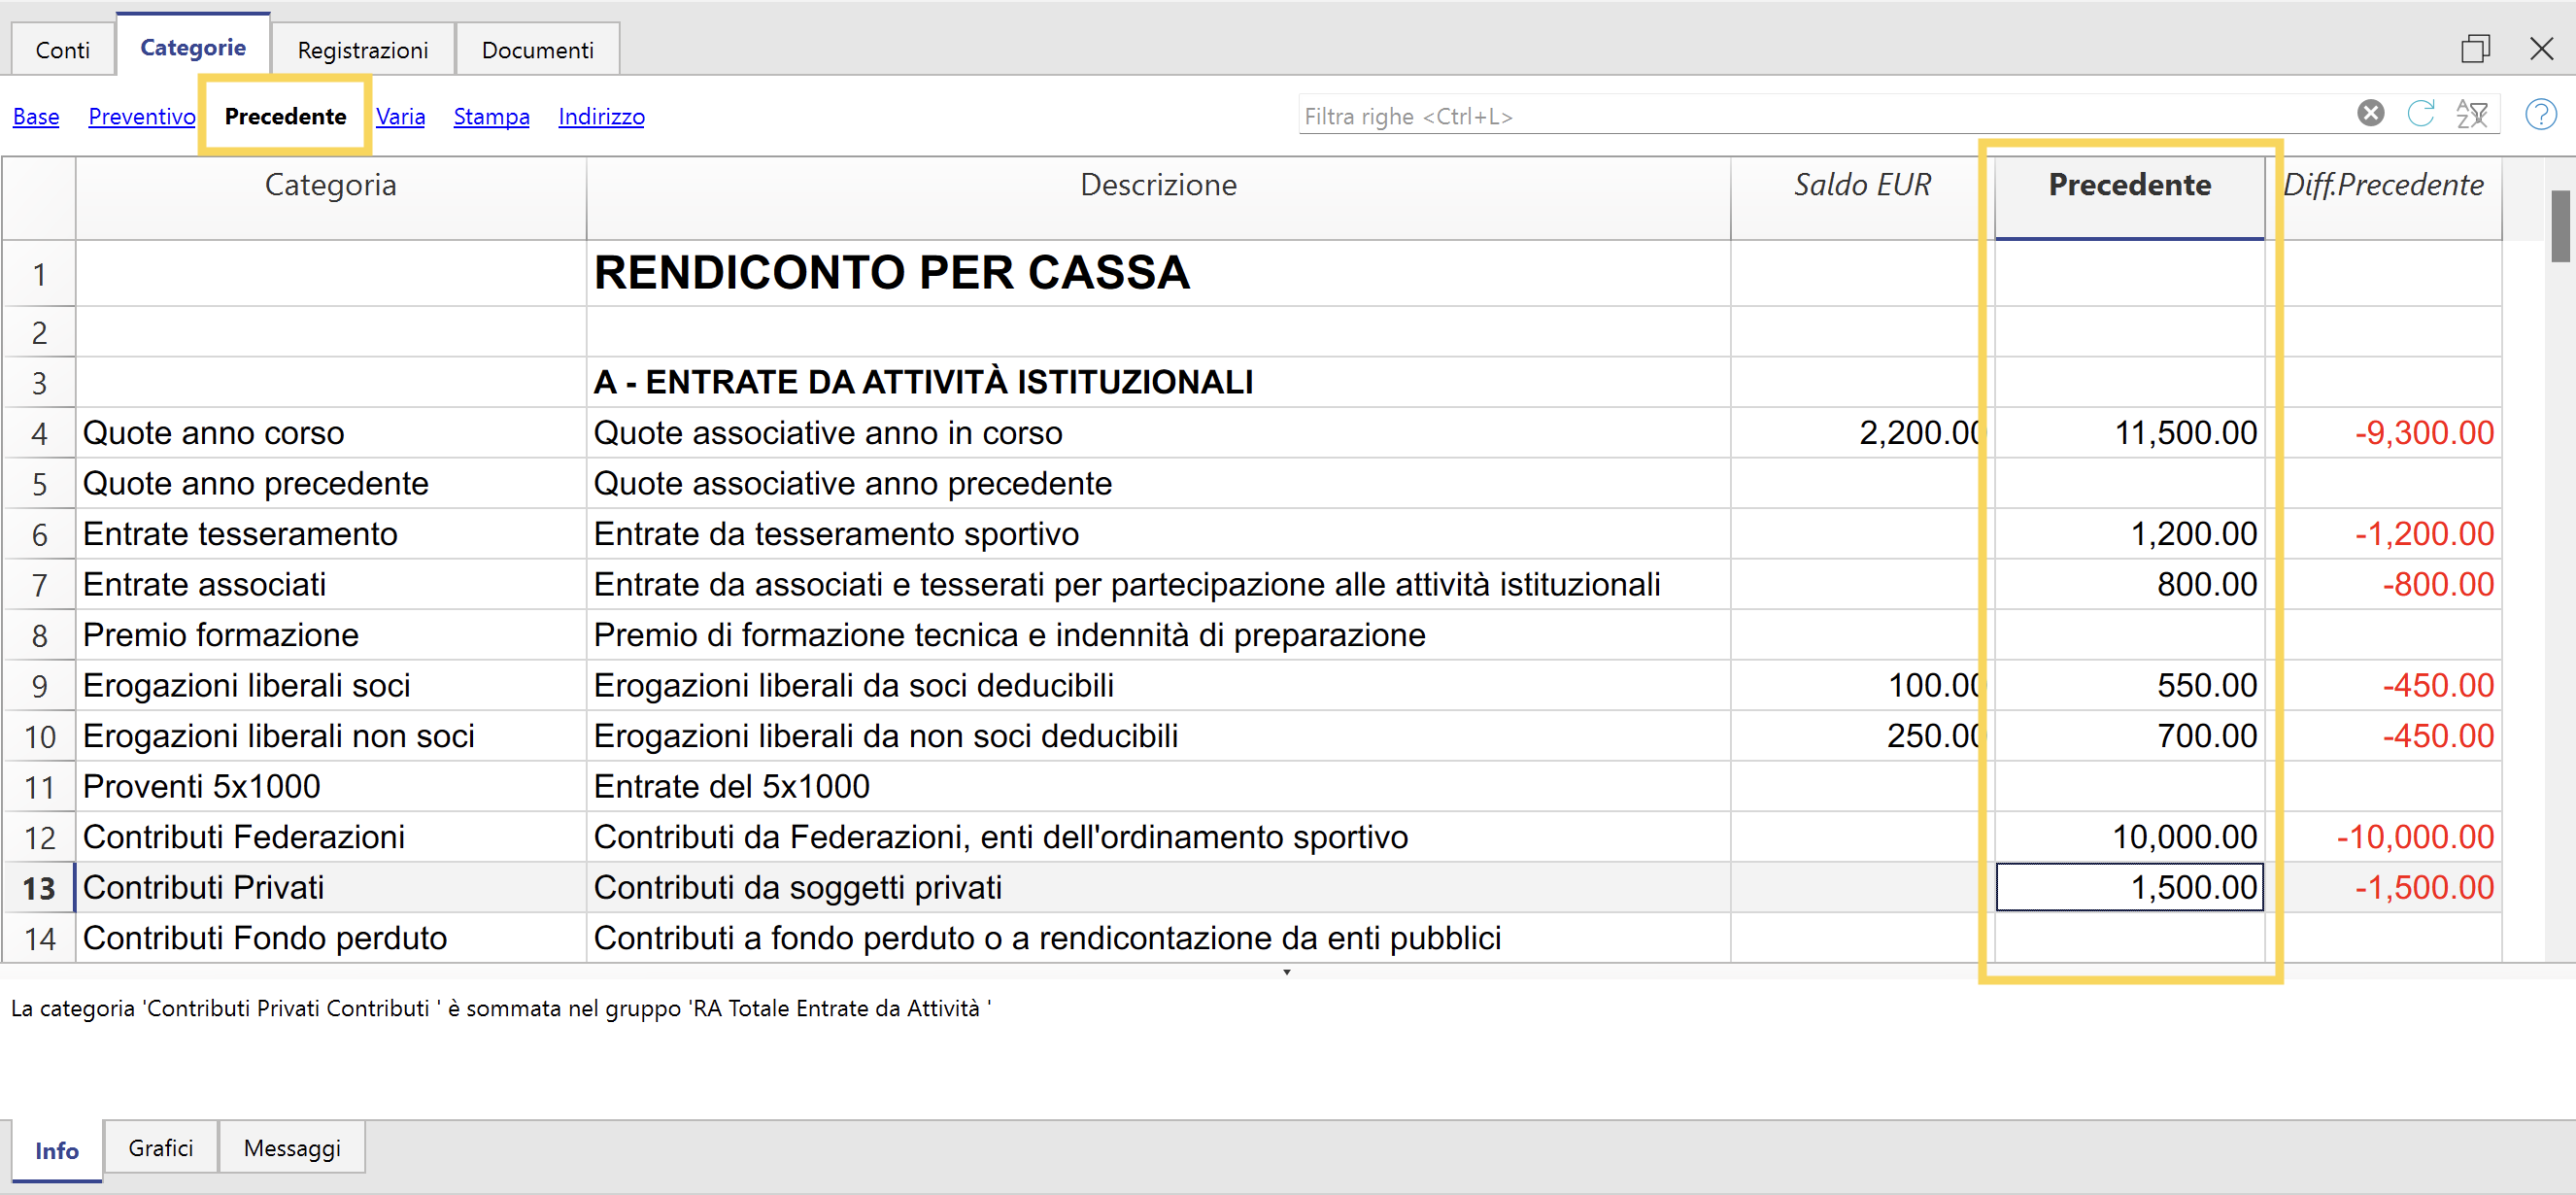Screen dimensions: 2576x1195
Task: Click the sort filter A-Z icon
Action: coord(2472,114)
